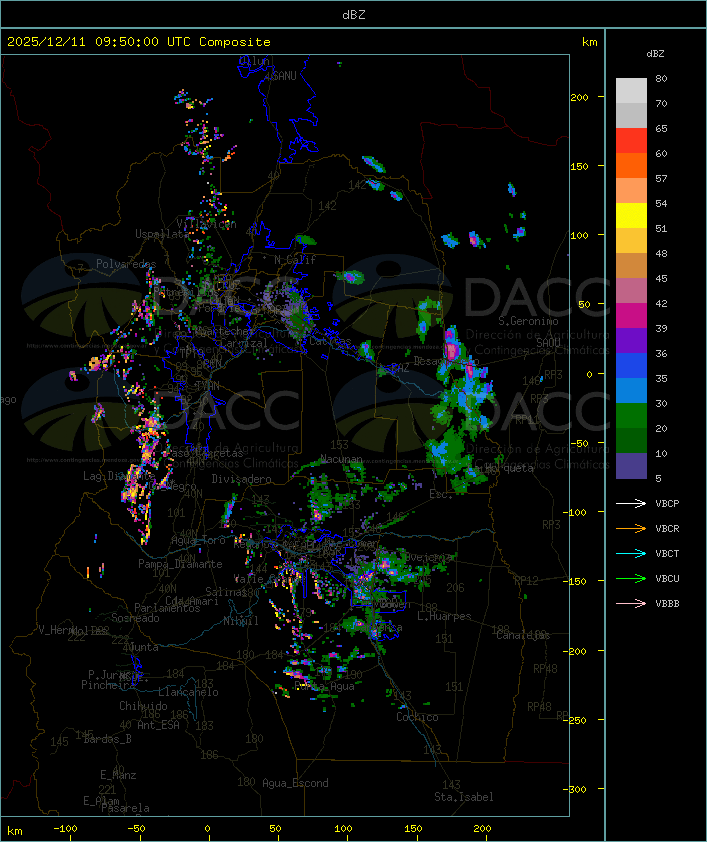Pick the light blue swatch between 35 and 30

pyautogui.click(x=631, y=391)
